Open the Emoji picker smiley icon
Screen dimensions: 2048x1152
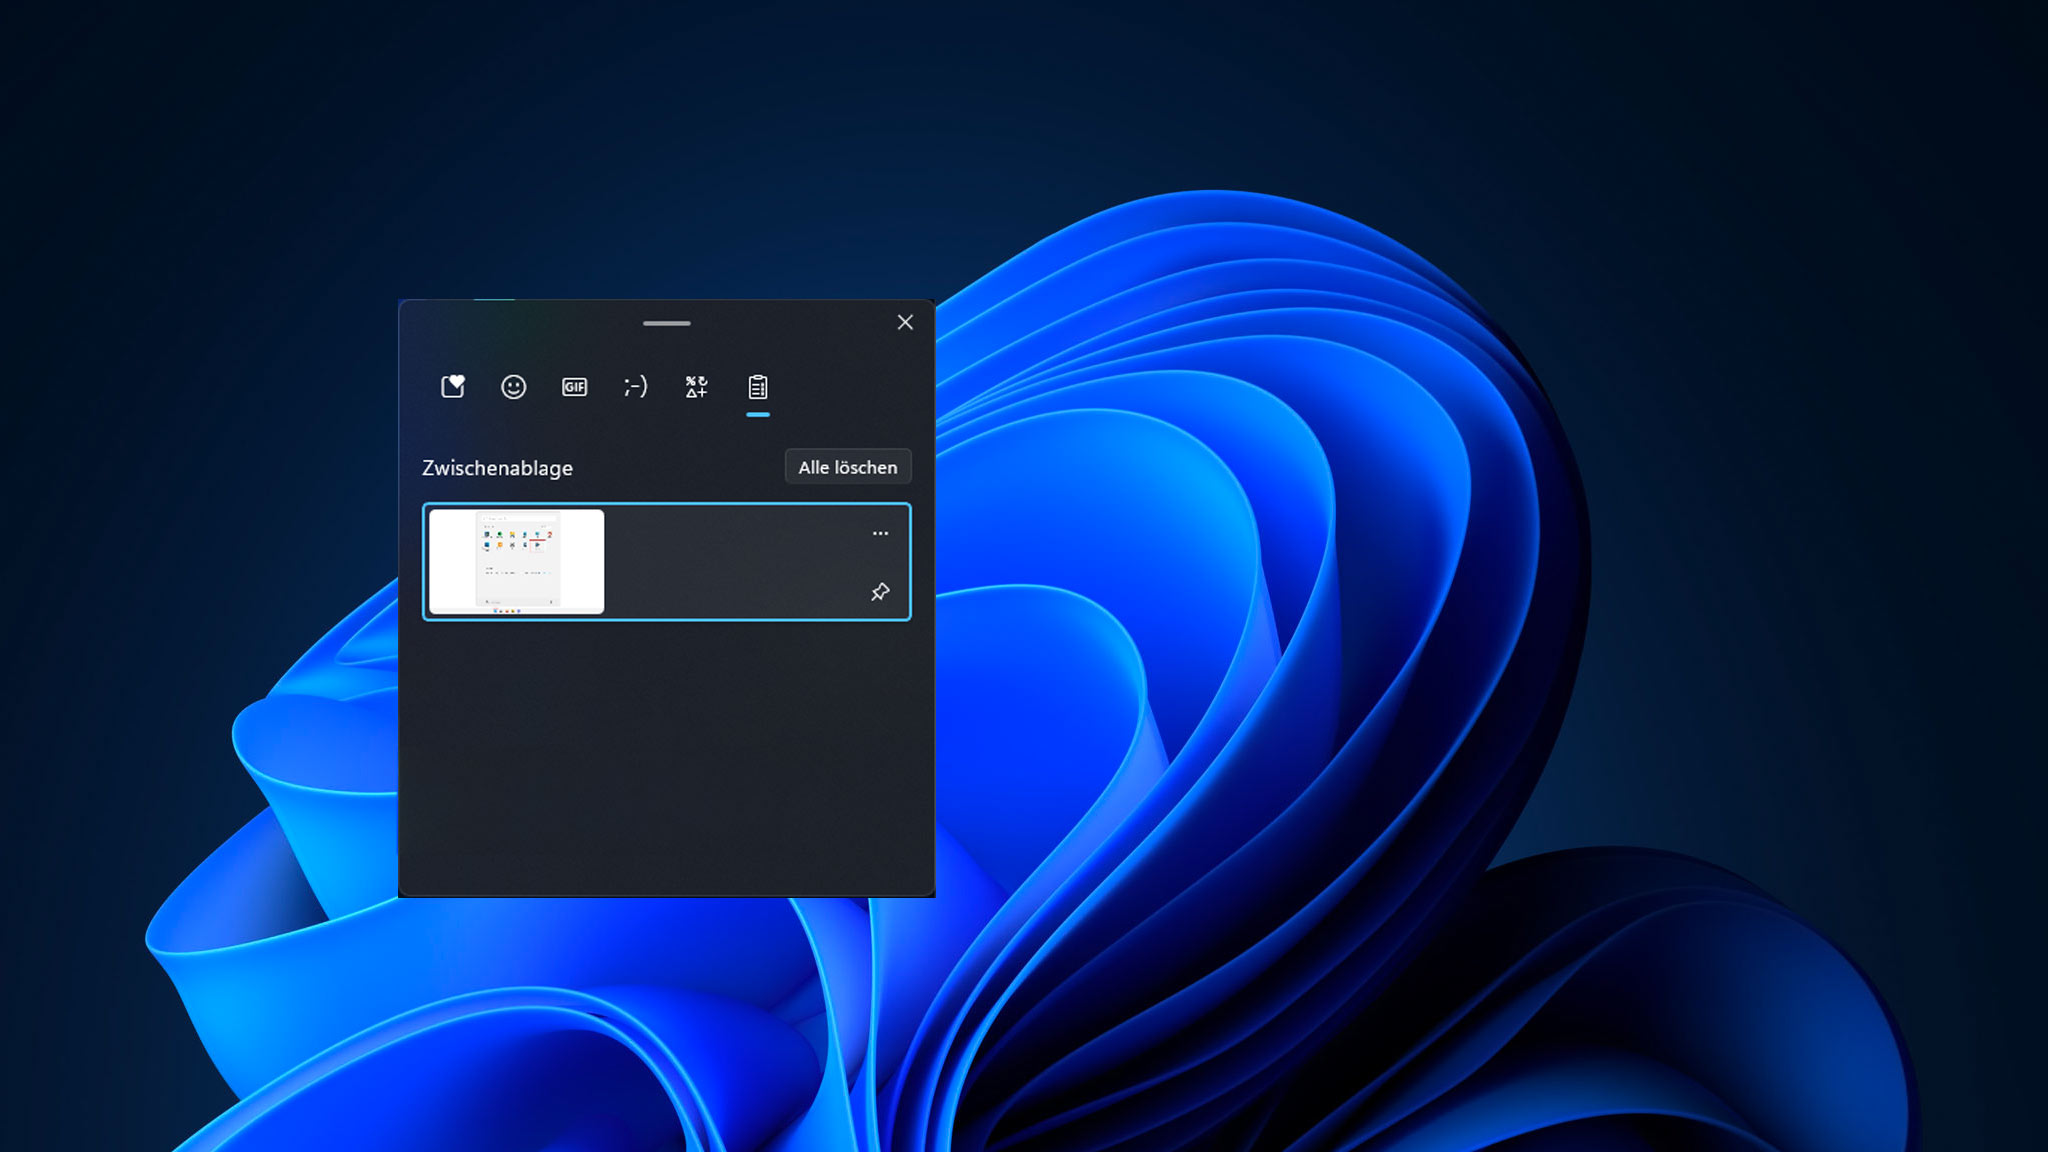(x=513, y=387)
